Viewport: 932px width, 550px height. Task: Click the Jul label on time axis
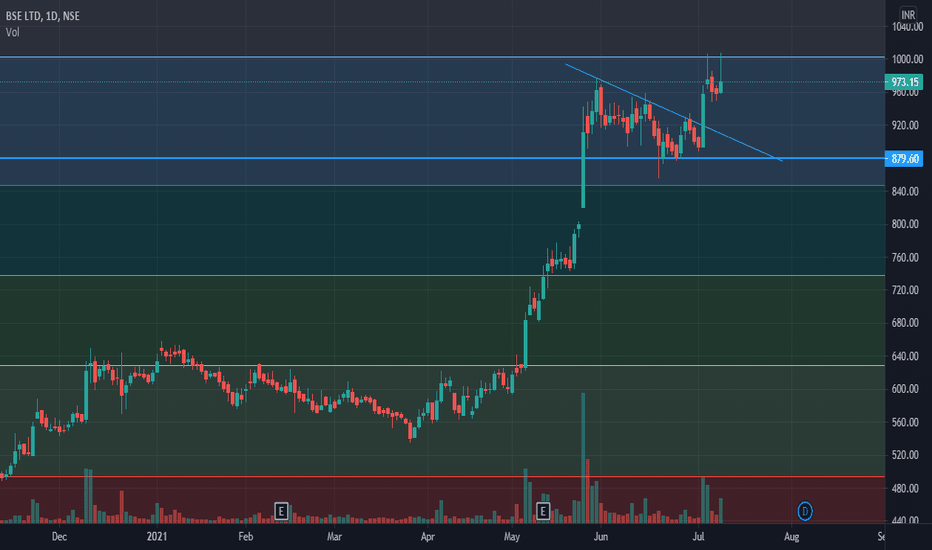click(698, 537)
